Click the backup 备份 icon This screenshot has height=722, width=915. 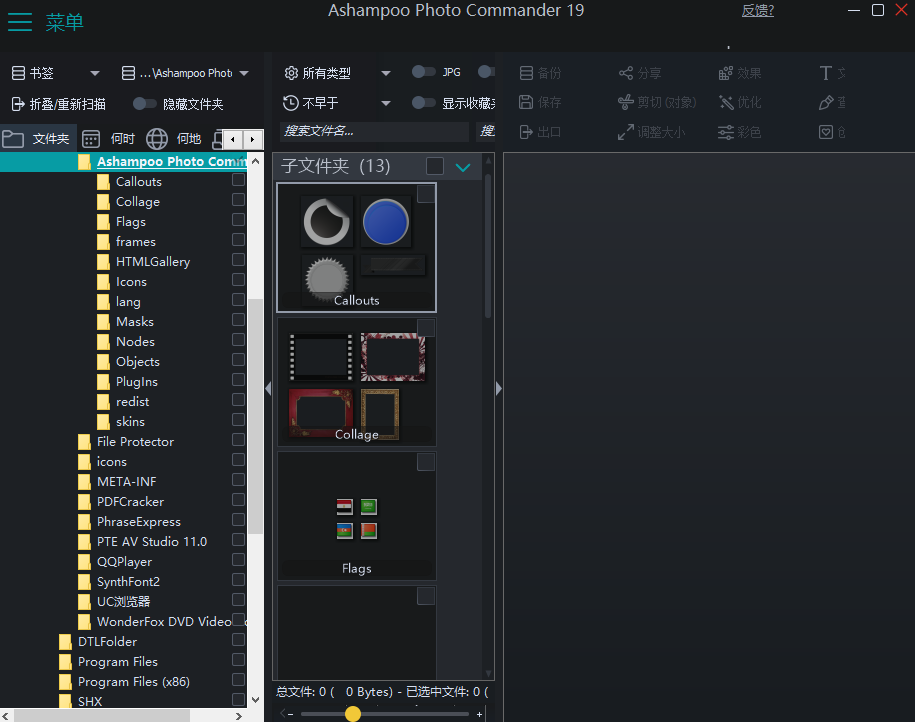(526, 73)
